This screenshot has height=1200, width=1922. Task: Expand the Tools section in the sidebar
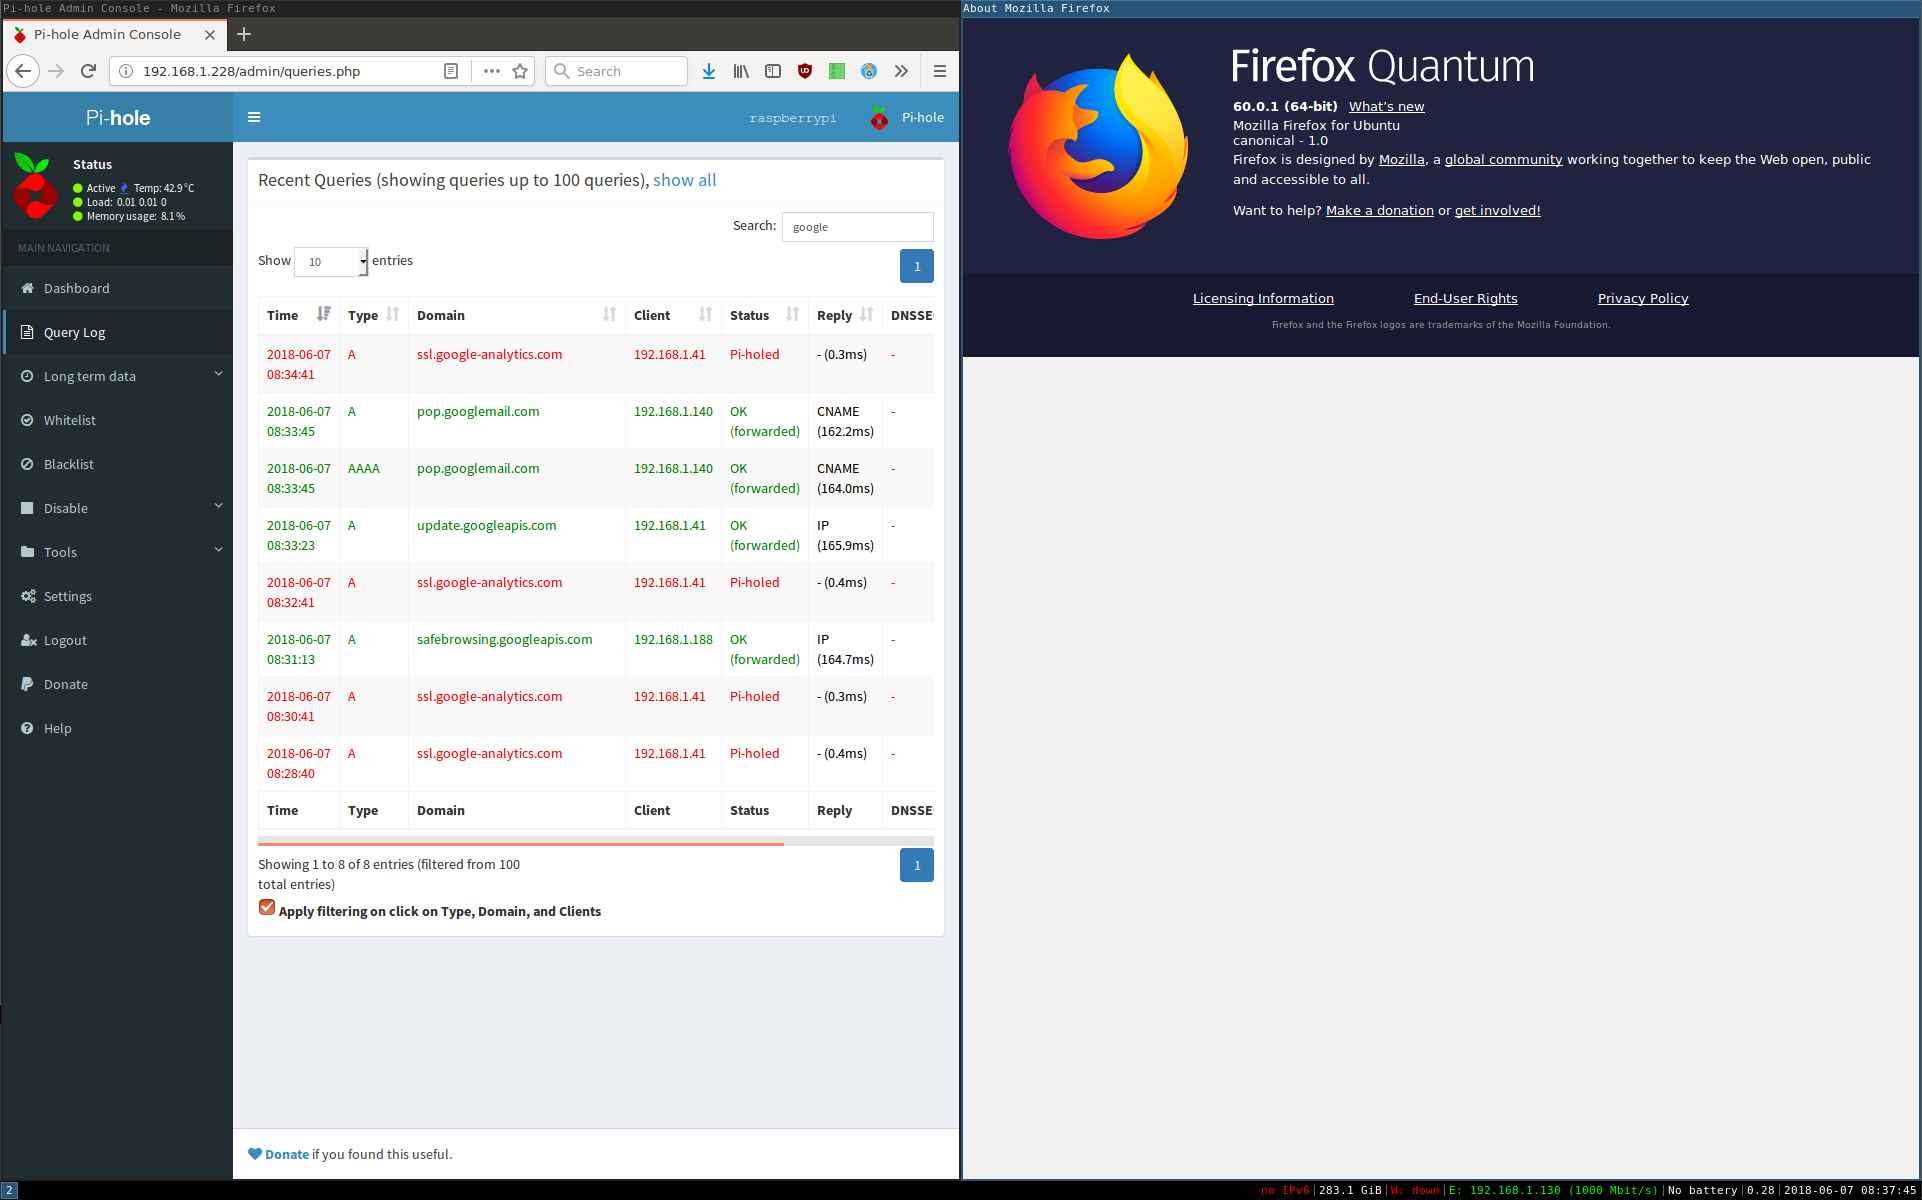[60, 552]
